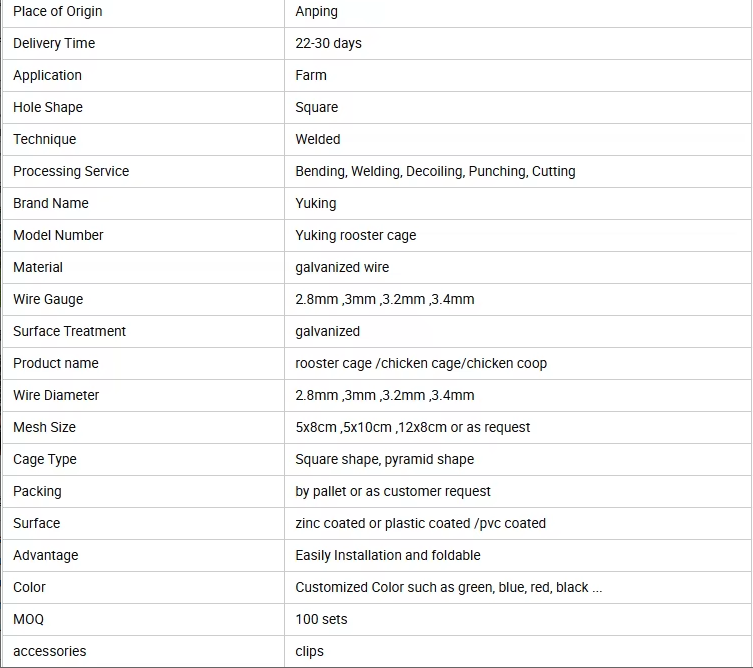
Task: Select the Processing Service value text
Action: (x=435, y=171)
